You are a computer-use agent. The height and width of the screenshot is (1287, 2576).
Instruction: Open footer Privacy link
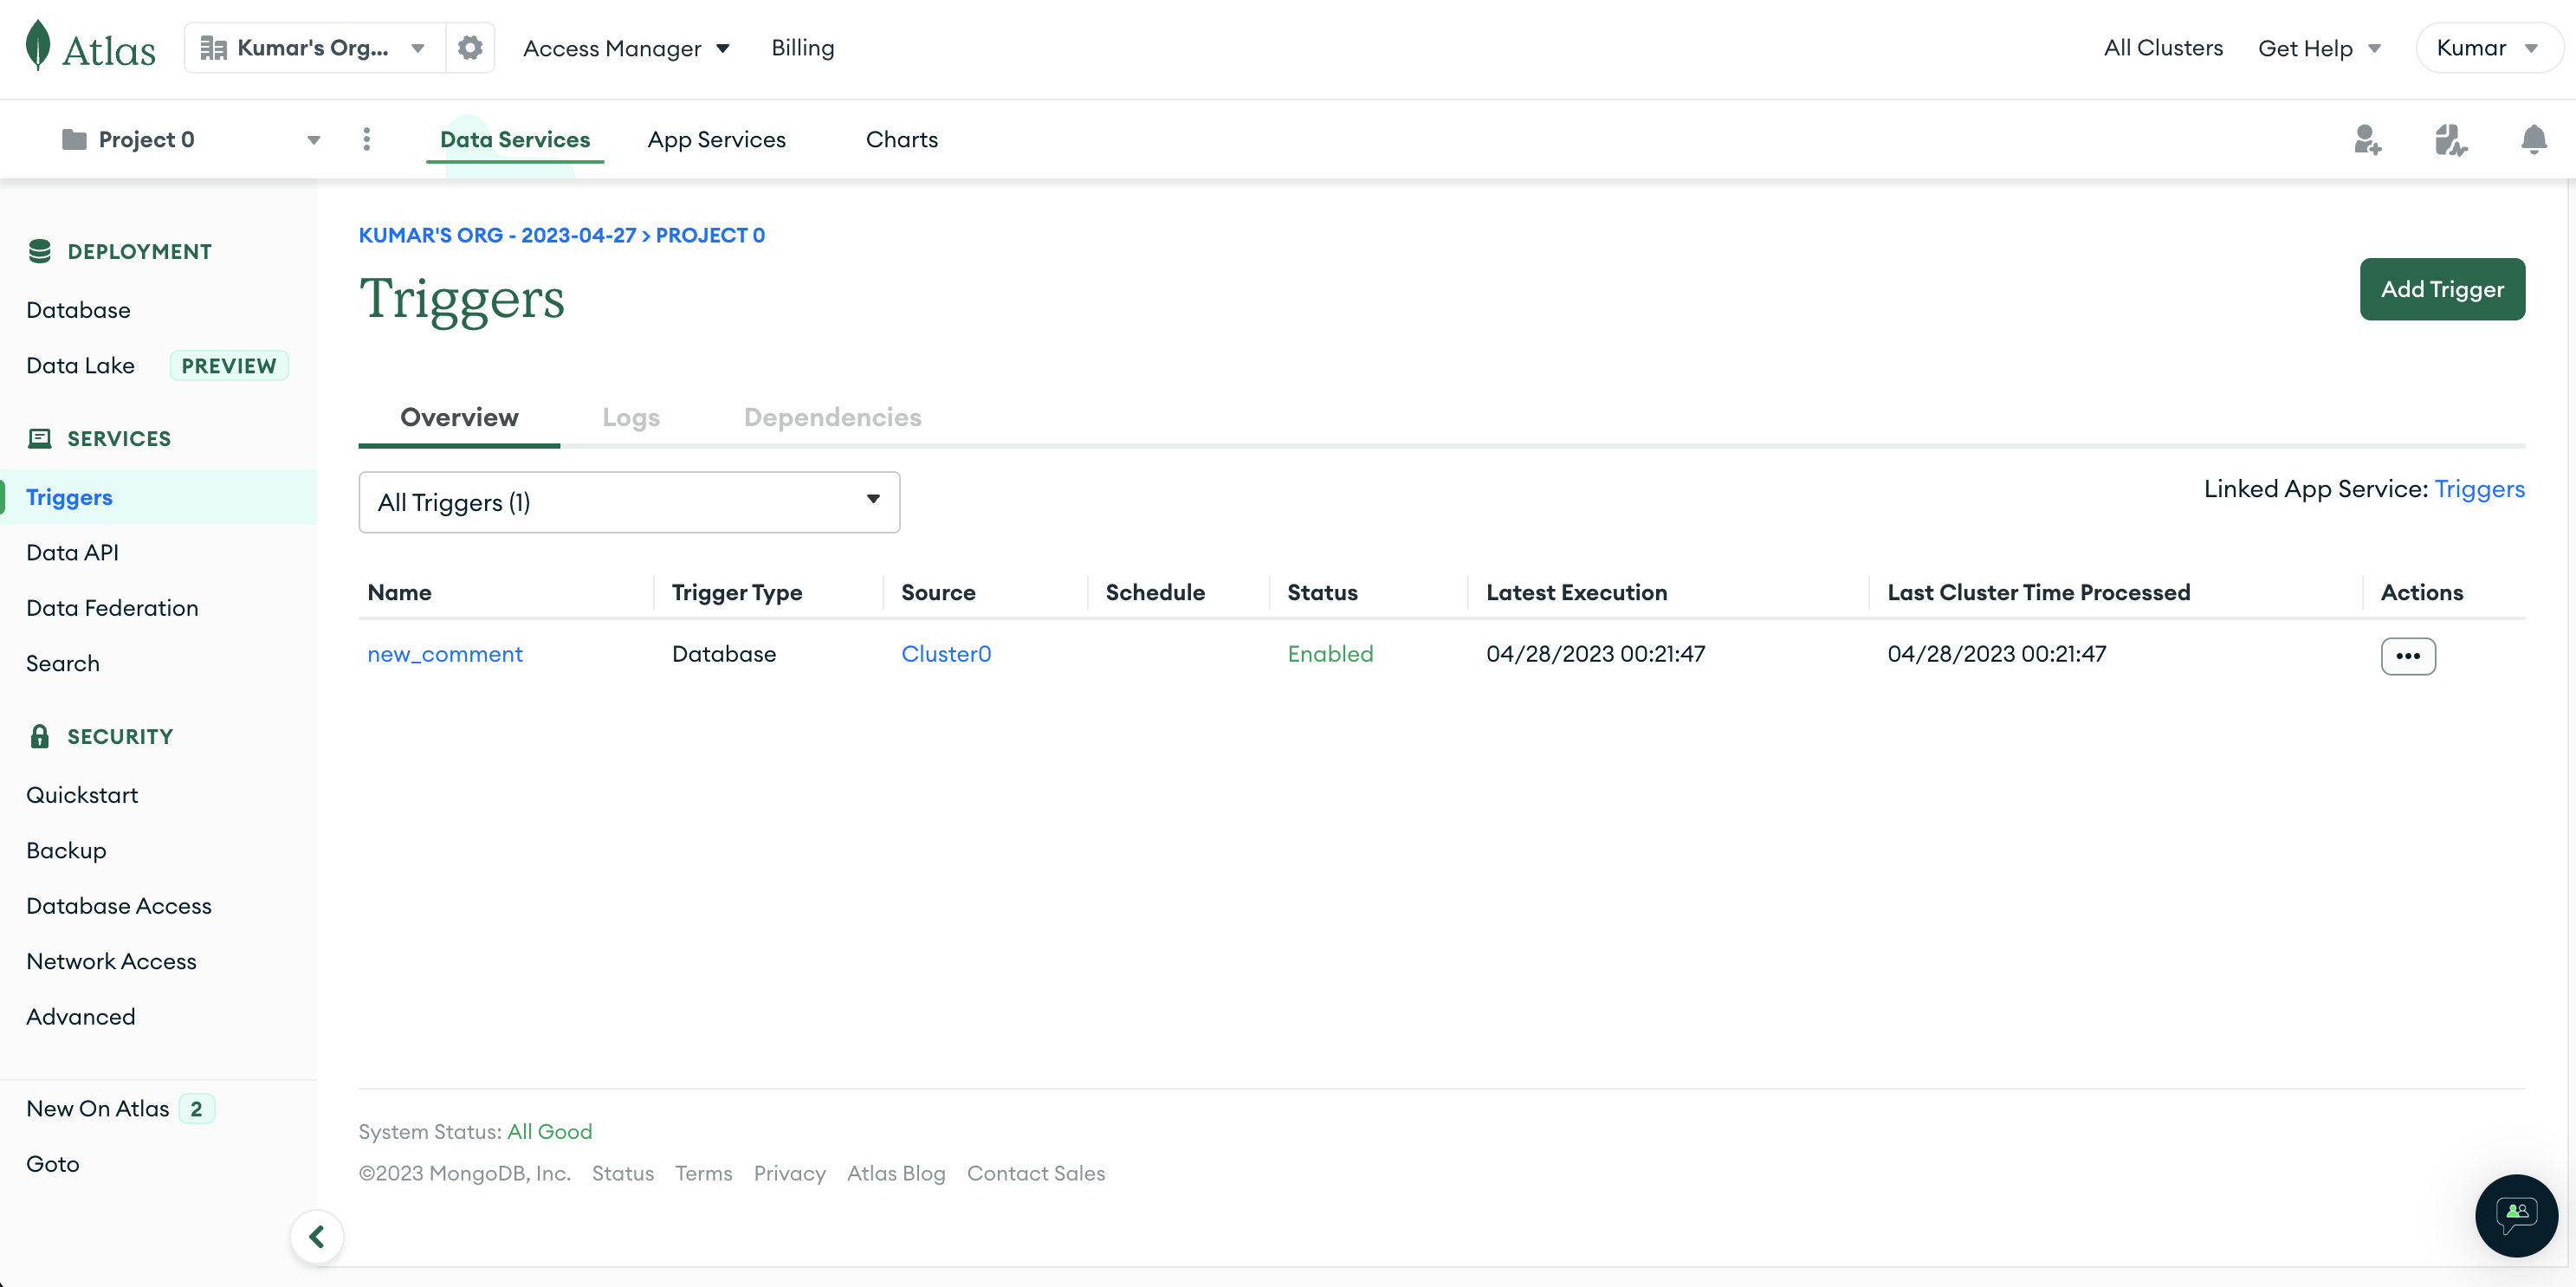click(790, 1173)
